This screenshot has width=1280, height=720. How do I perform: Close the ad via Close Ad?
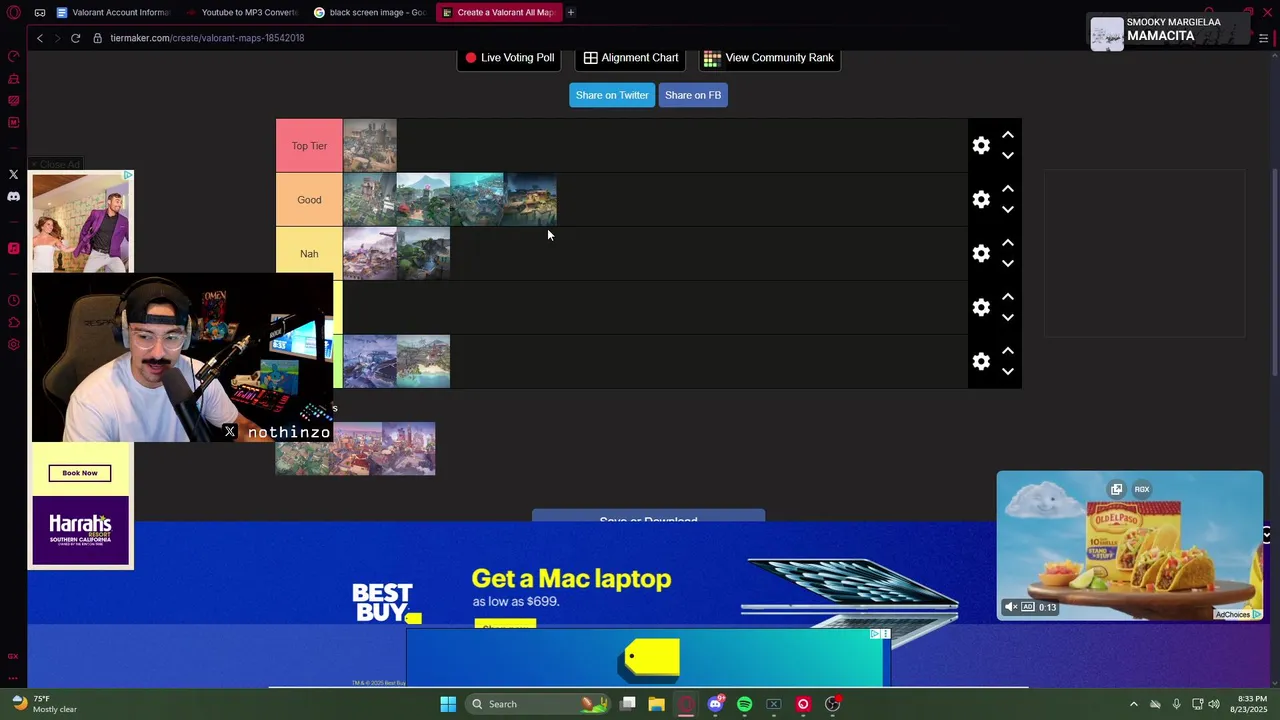(55, 164)
